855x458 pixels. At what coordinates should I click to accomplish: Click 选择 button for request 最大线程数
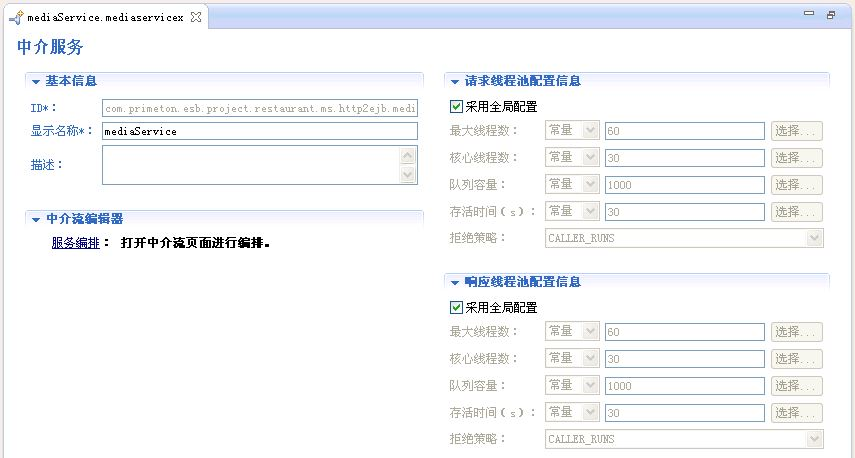796,131
